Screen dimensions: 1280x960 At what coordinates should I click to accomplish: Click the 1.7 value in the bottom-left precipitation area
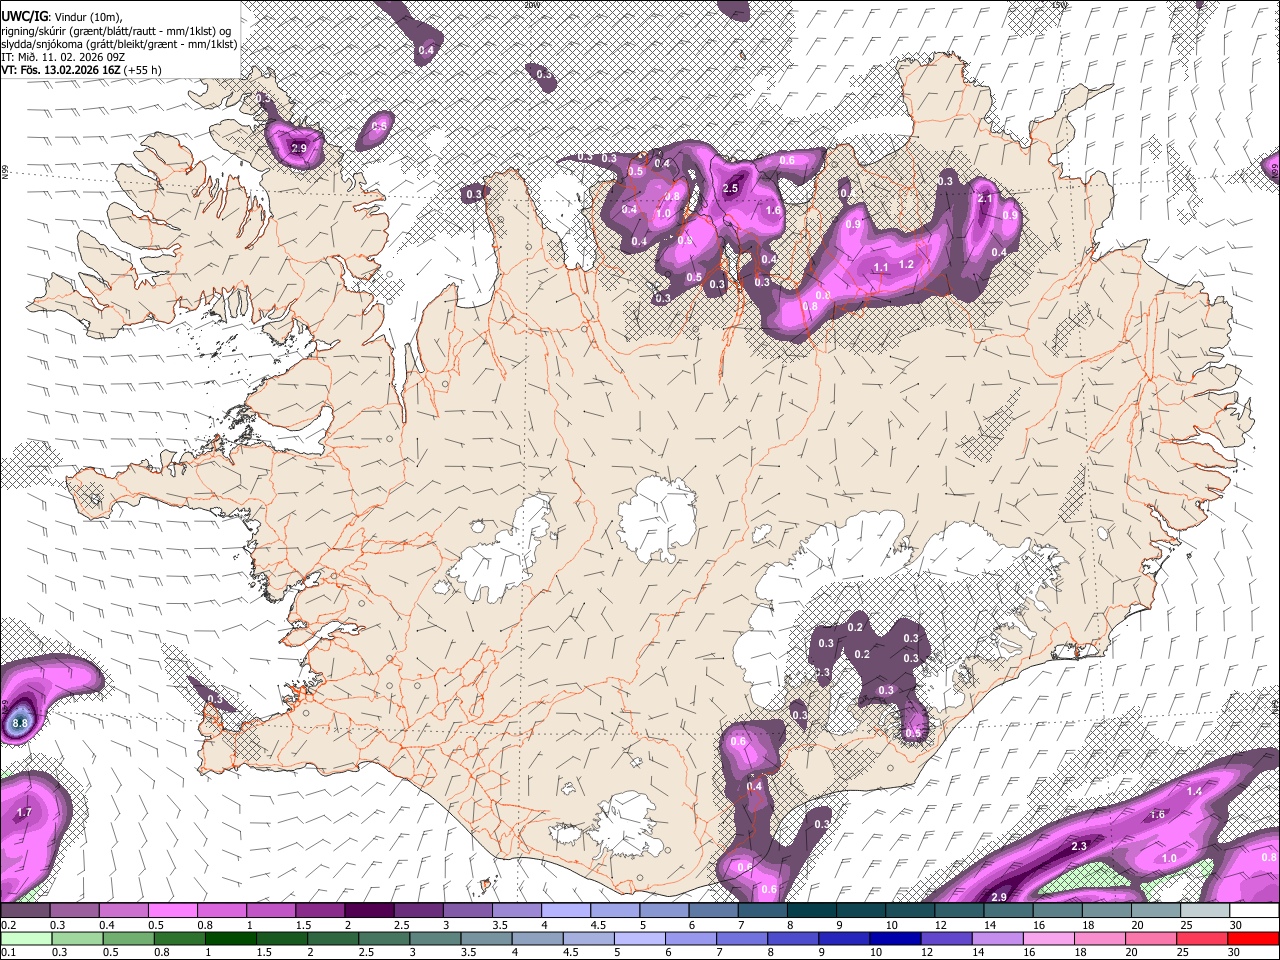point(25,813)
